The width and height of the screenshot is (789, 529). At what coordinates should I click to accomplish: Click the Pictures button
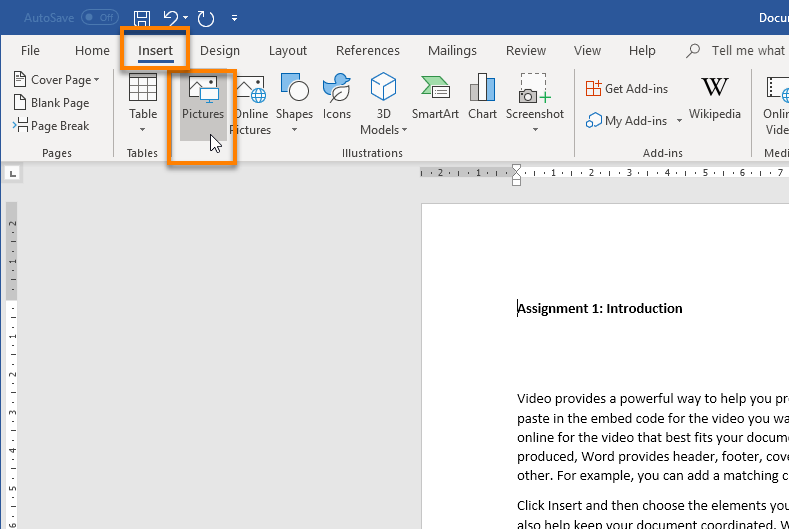click(203, 106)
